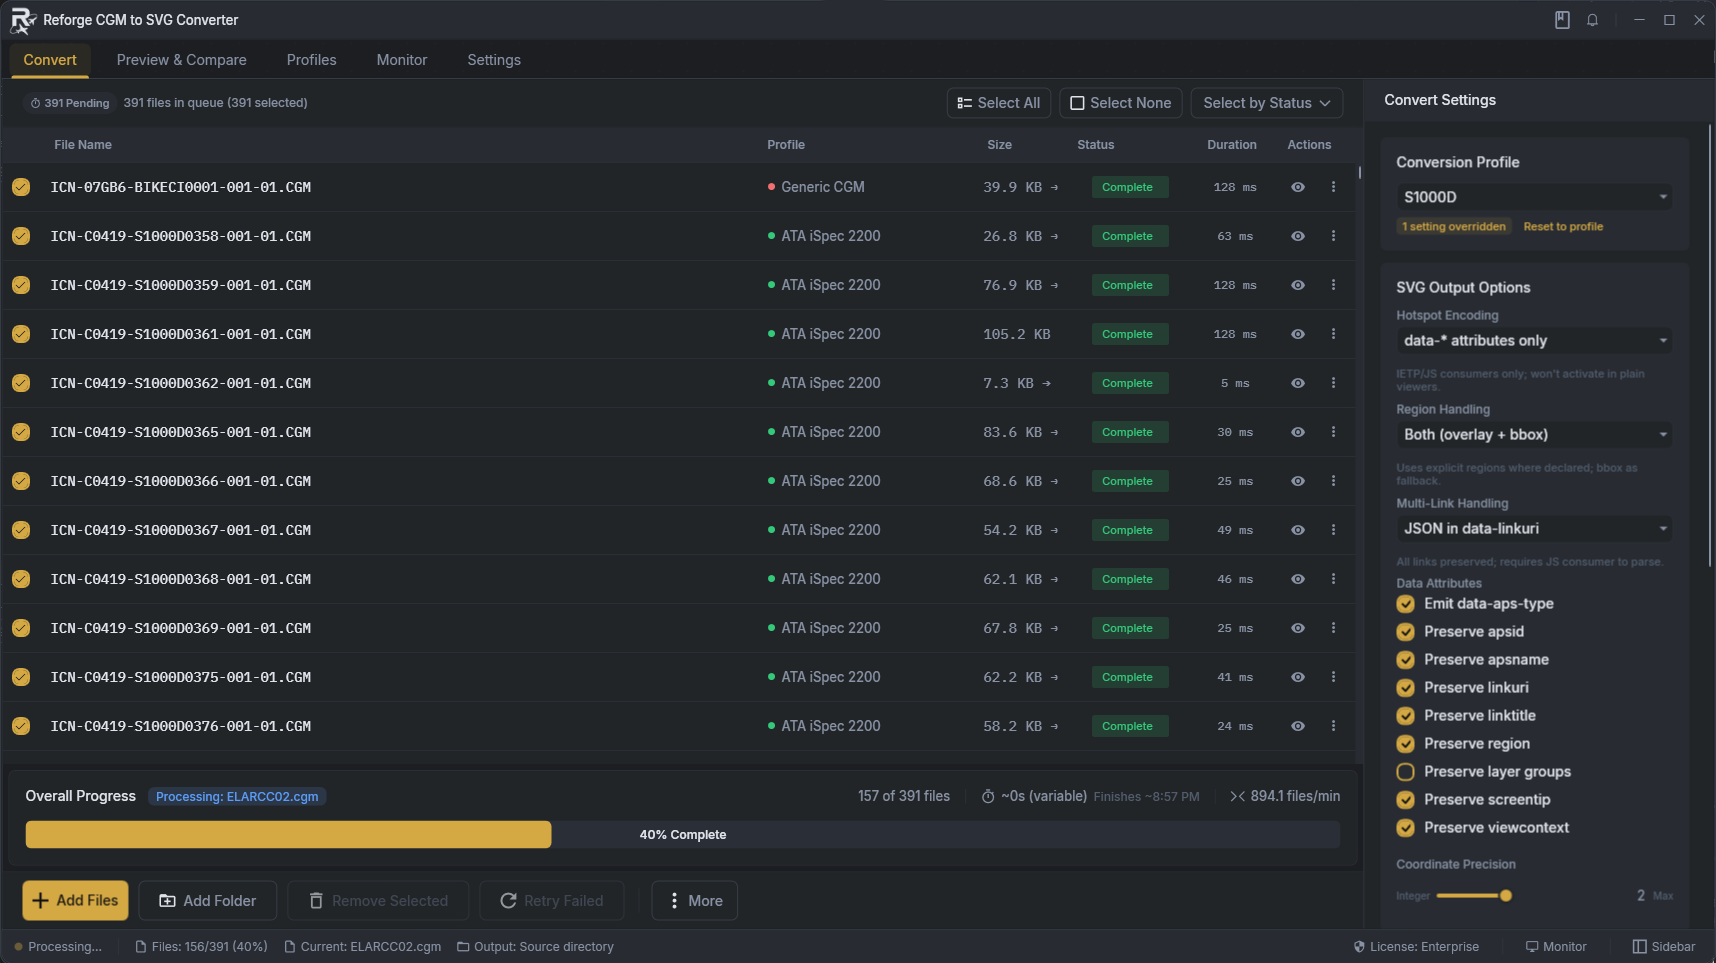
Task: Open the Select by Status dropdown
Action: click(1266, 103)
